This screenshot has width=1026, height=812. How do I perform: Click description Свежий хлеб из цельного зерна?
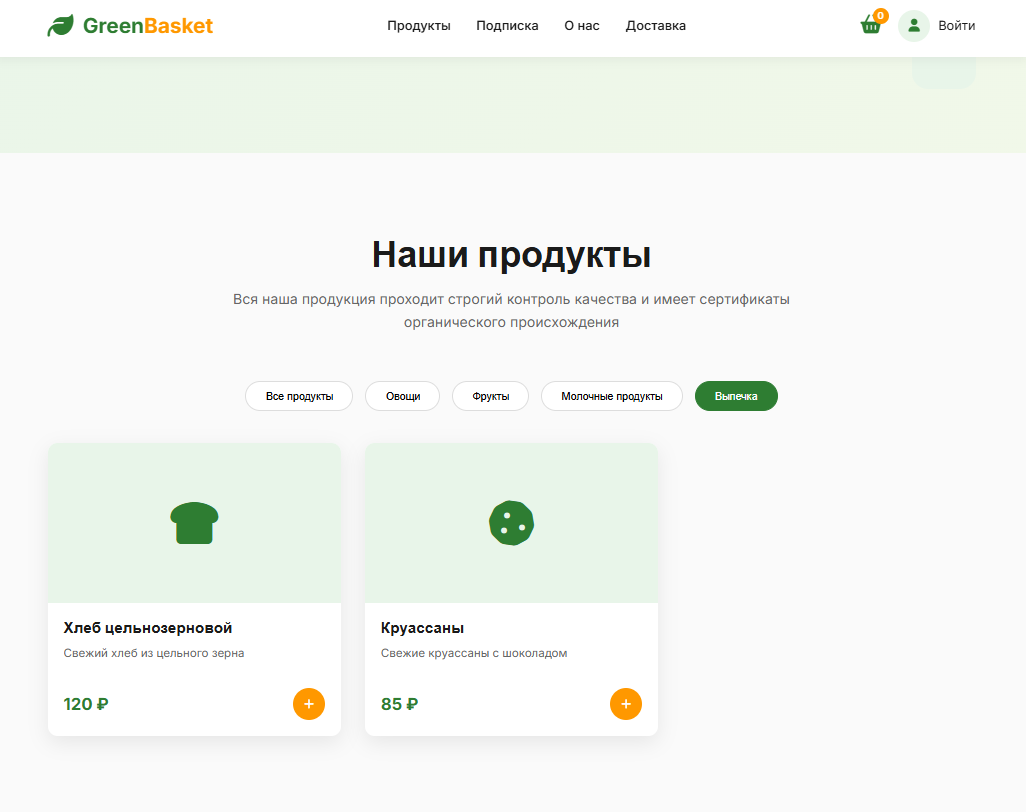(154, 653)
